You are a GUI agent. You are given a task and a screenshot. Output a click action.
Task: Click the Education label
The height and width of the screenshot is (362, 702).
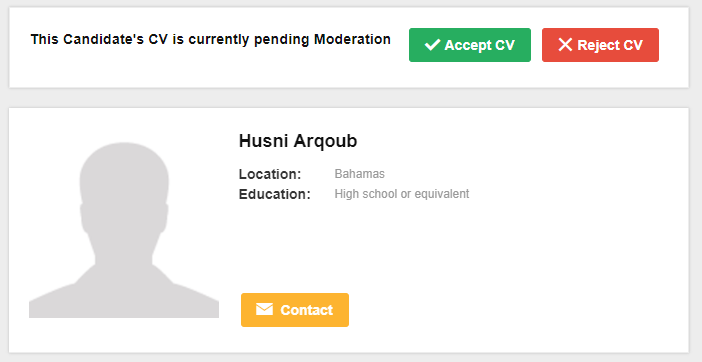[274, 195]
